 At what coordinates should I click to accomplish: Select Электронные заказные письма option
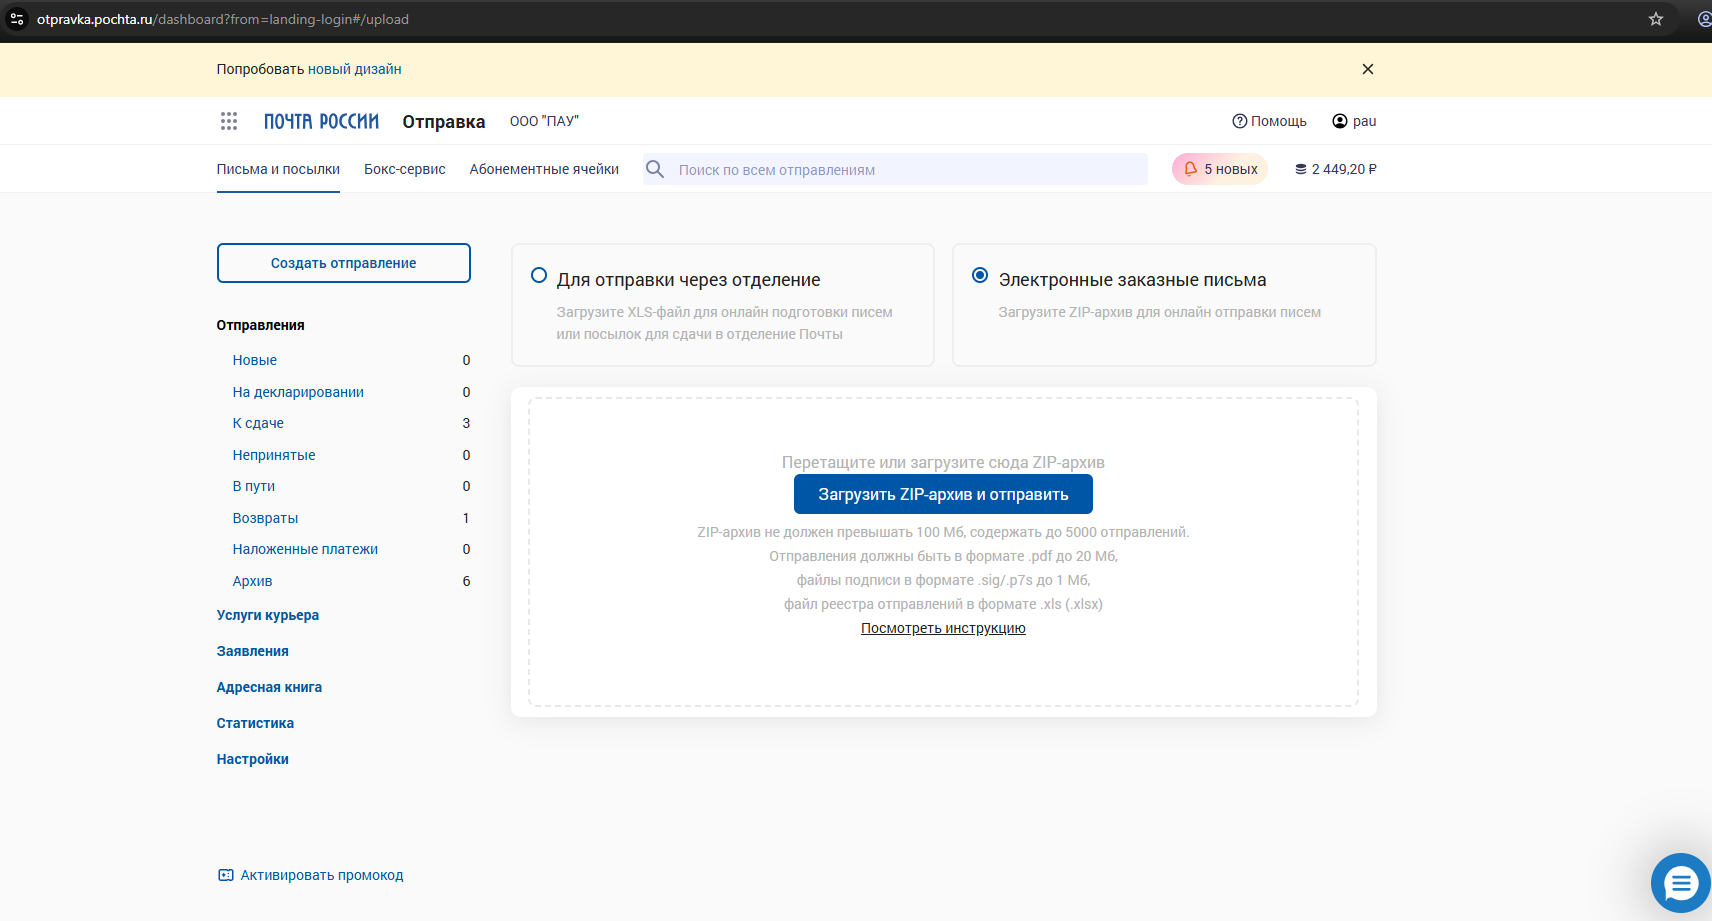click(x=980, y=276)
